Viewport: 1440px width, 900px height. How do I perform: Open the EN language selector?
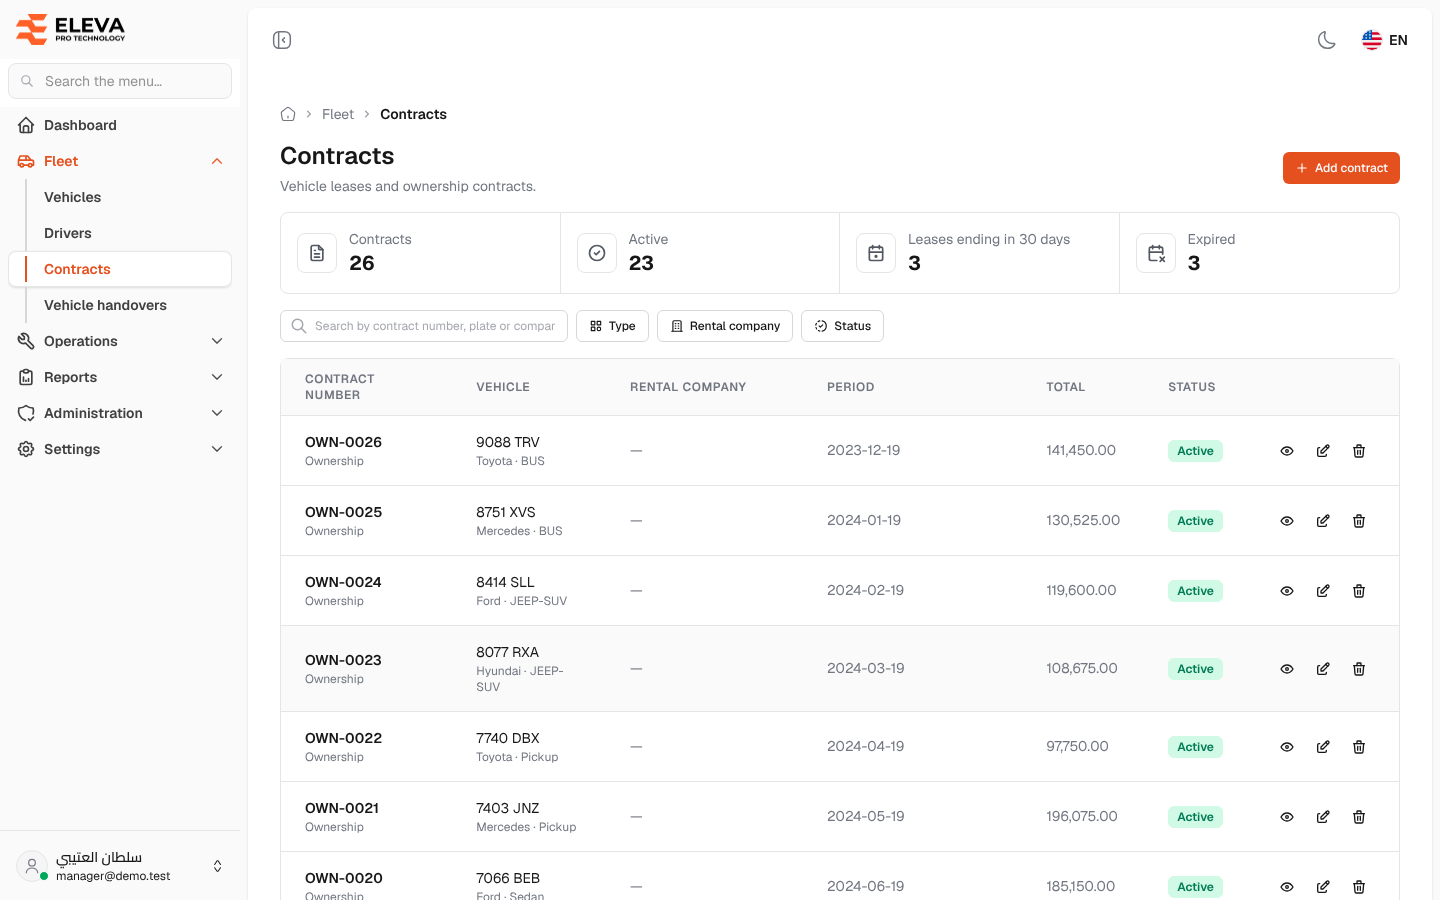coord(1385,40)
